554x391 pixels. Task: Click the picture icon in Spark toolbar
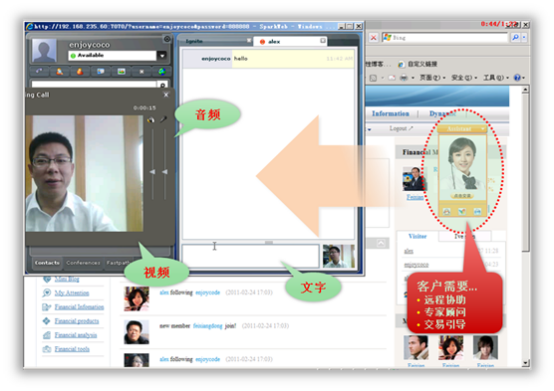121,72
